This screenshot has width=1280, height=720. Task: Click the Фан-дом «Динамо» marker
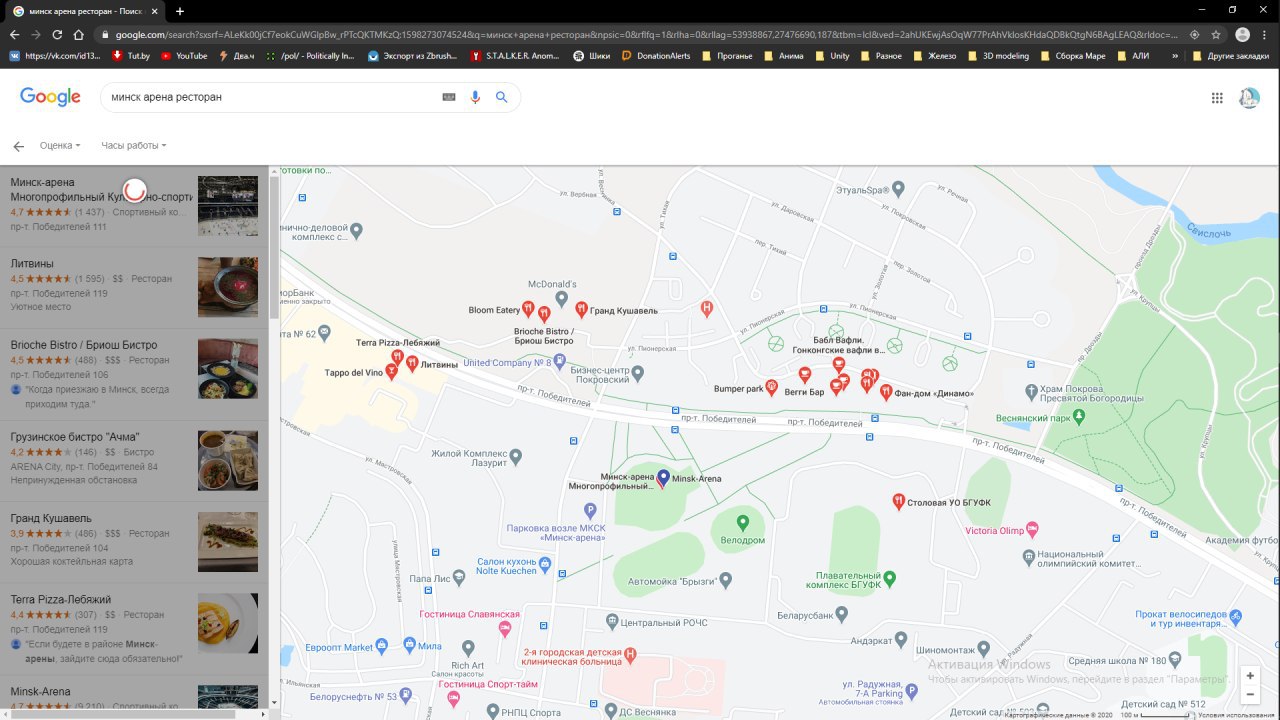tap(886, 392)
